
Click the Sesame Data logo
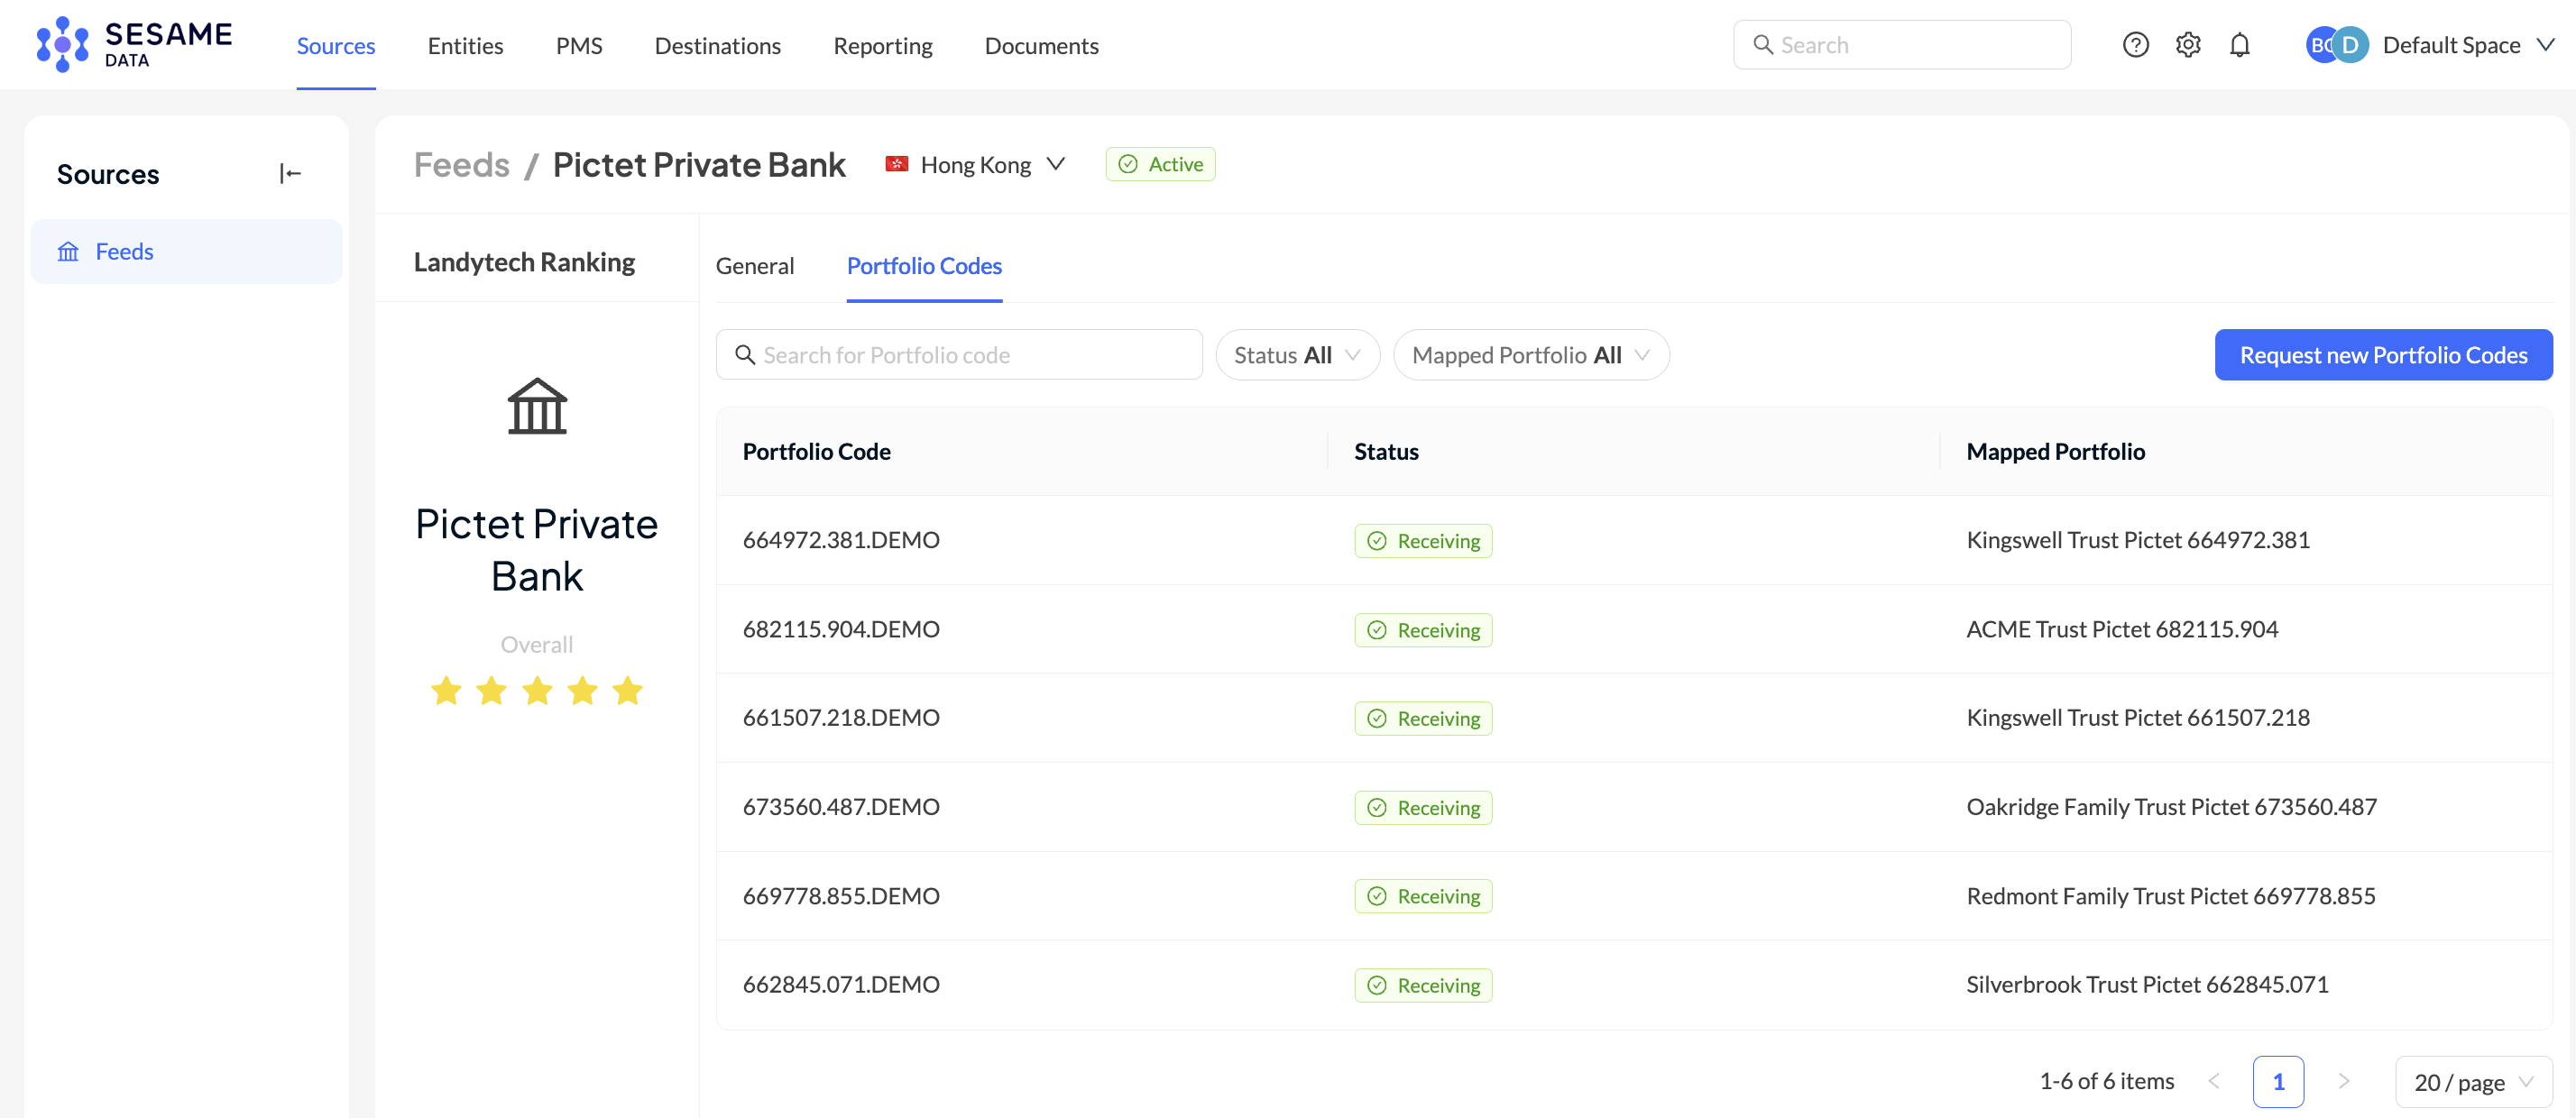point(134,45)
